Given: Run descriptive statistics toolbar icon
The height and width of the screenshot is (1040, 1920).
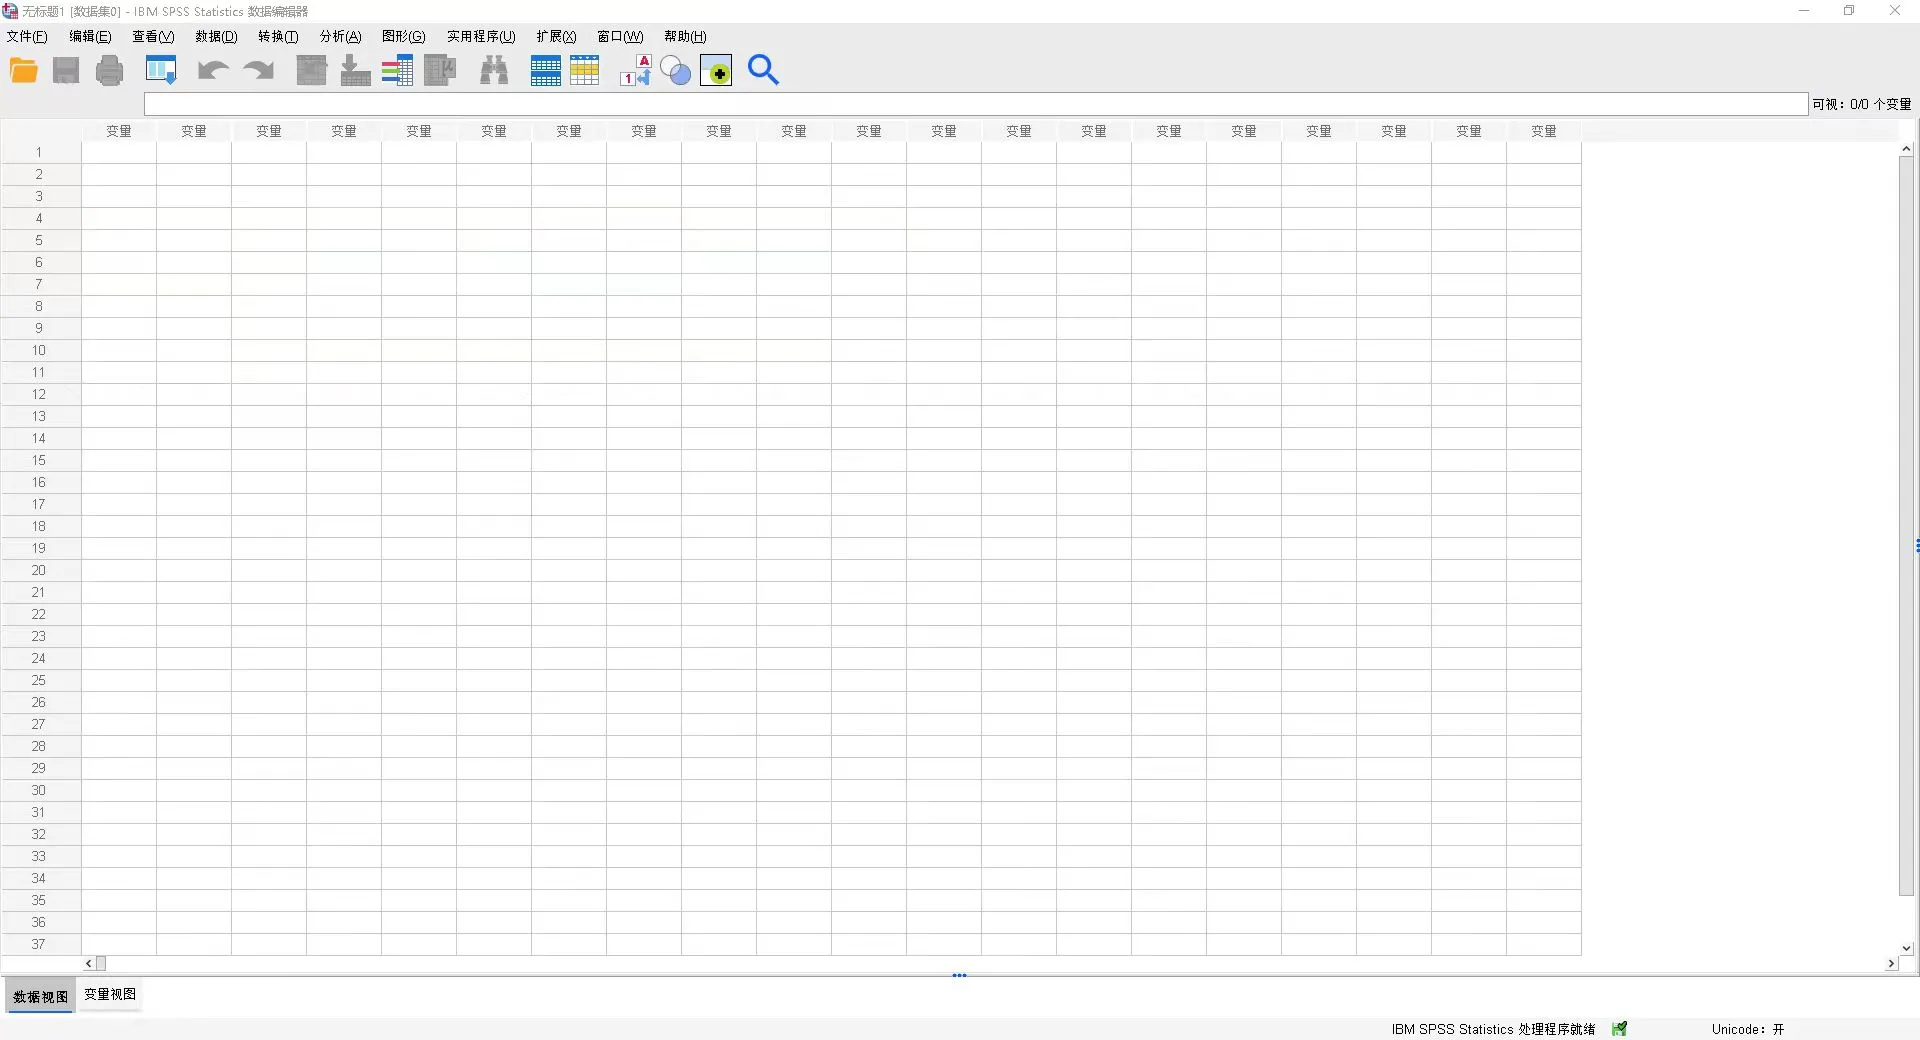Looking at the screenshot, I should click(440, 70).
